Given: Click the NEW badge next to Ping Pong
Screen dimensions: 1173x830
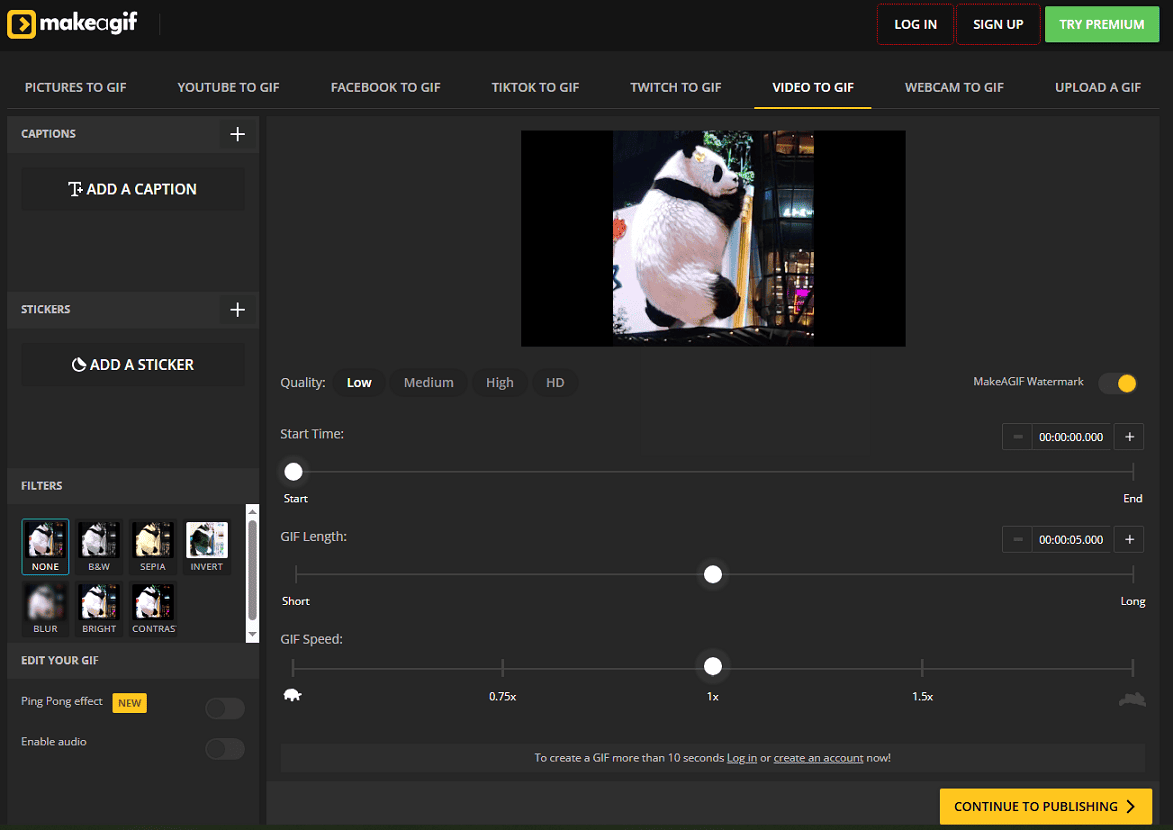Looking at the screenshot, I should [x=129, y=703].
